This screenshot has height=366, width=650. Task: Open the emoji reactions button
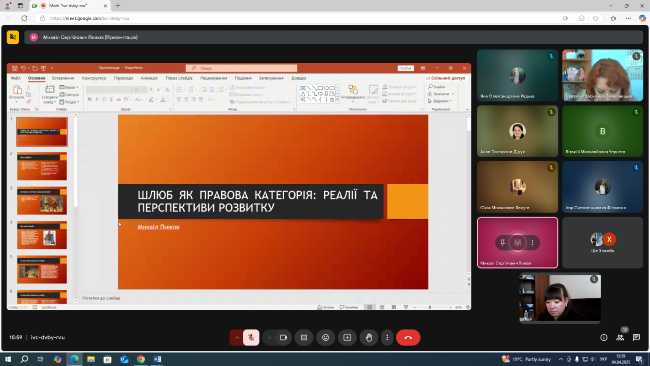(x=325, y=338)
